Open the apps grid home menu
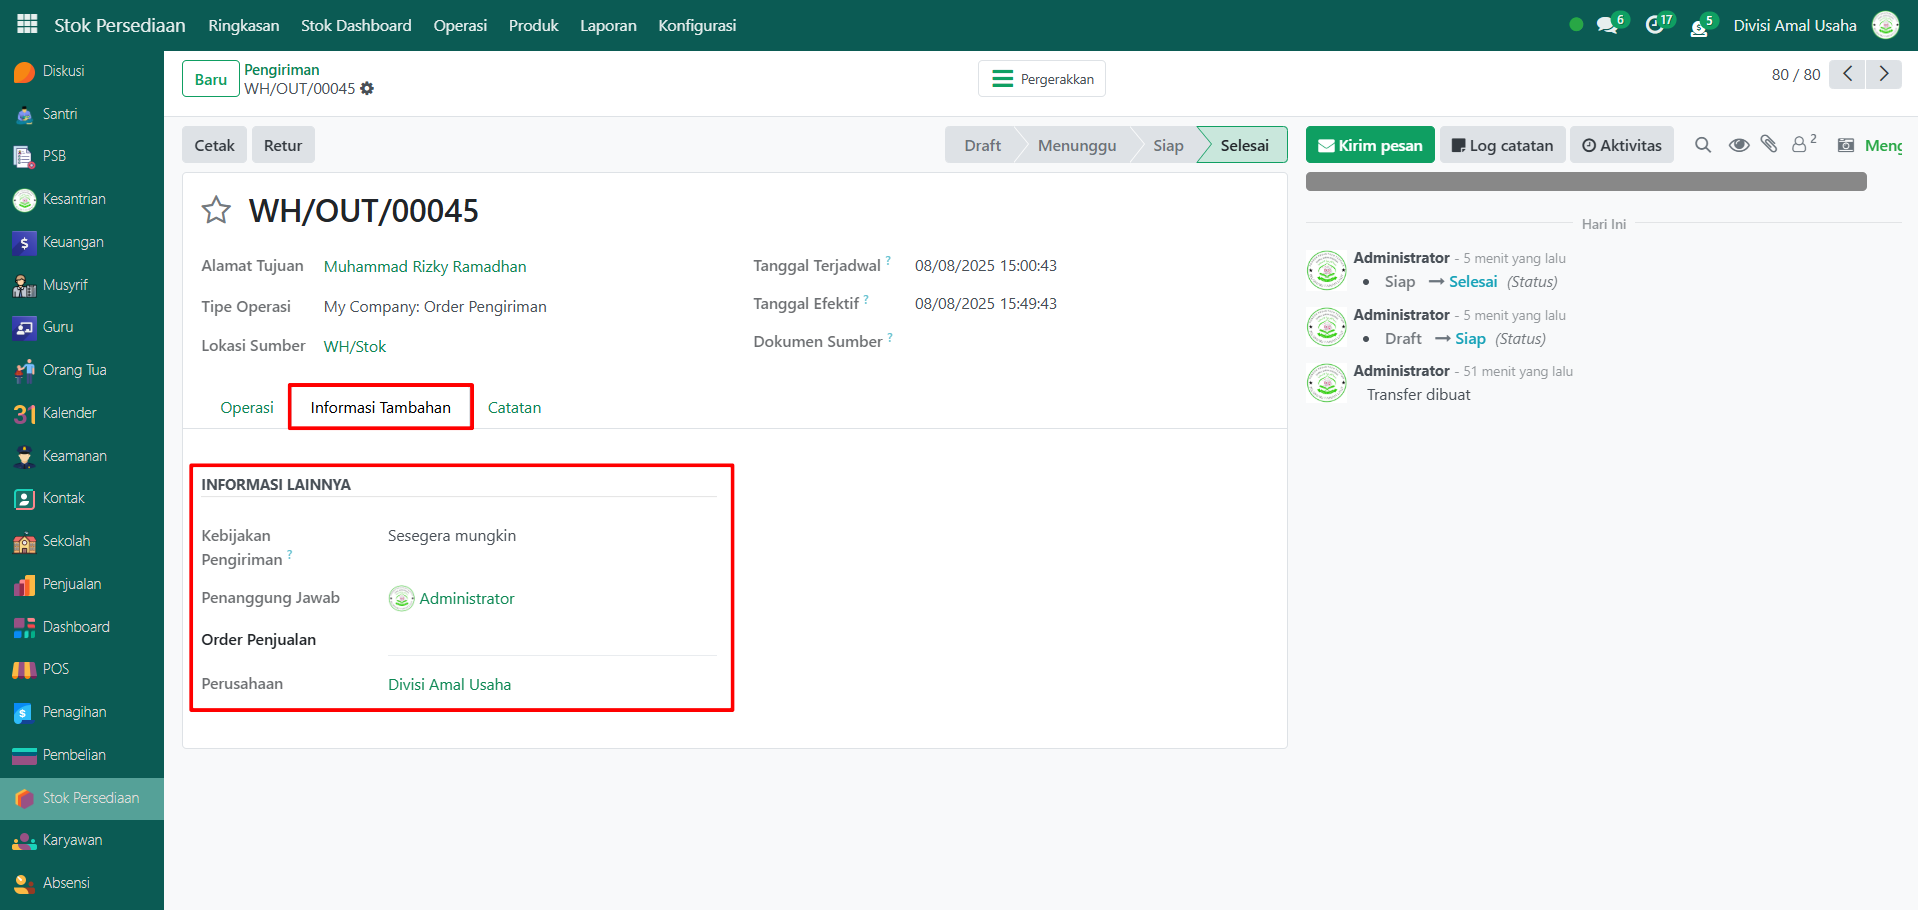Viewport: 1918px width, 910px height. pos(27,24)
